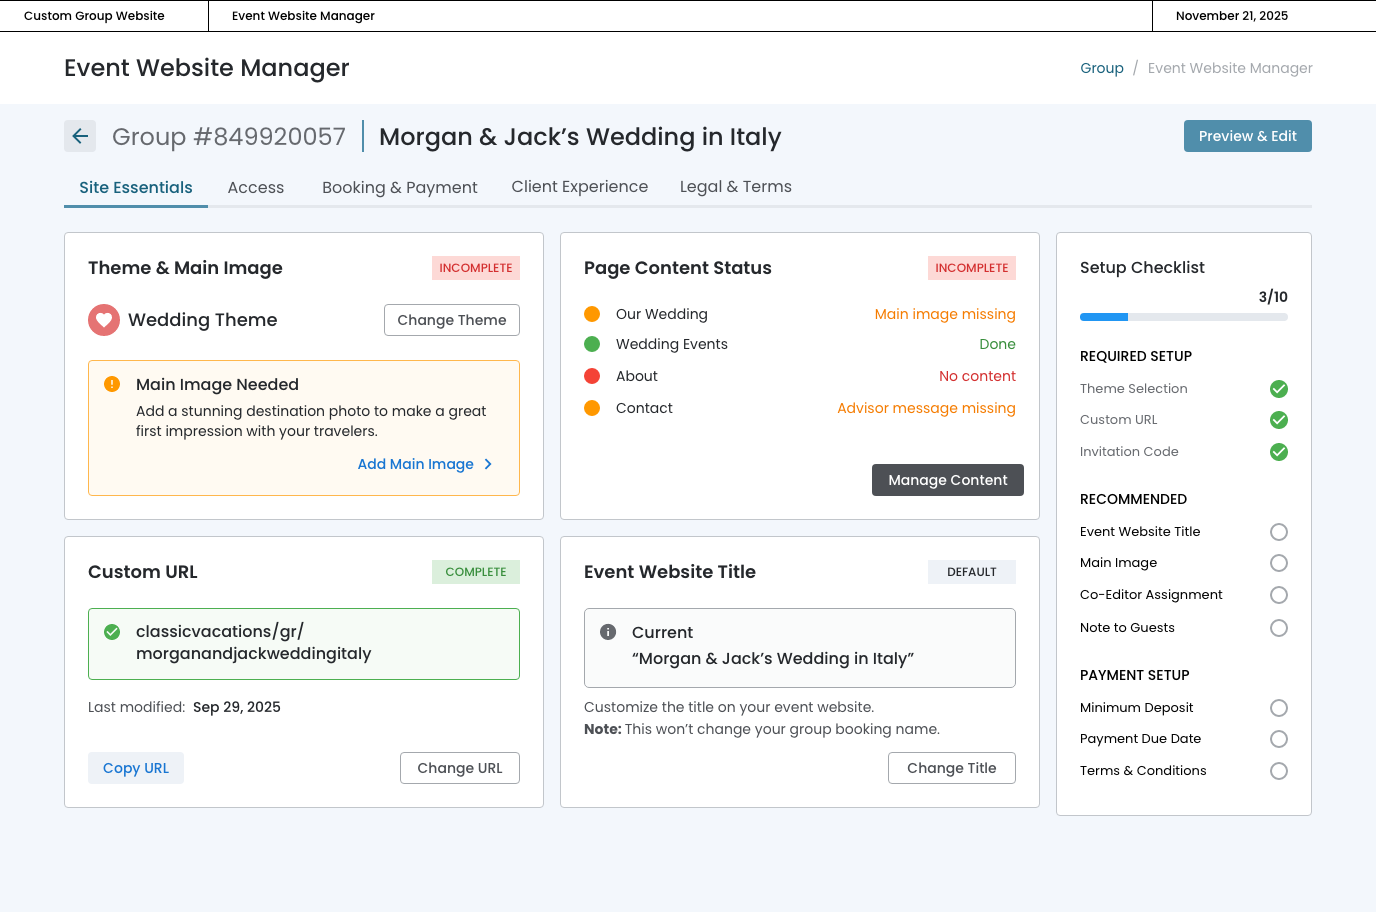Open the Client Experience tab
This screenshot has height=912, width=1376.
pos(579,187)
